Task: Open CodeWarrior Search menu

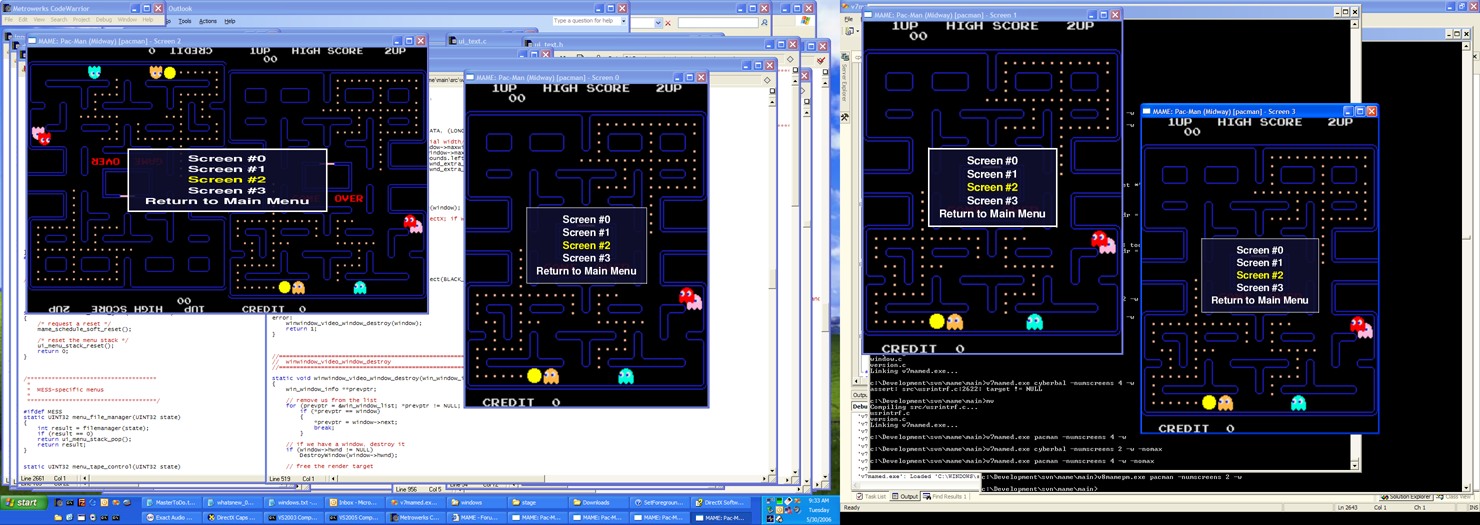Action: click(59, 20)
